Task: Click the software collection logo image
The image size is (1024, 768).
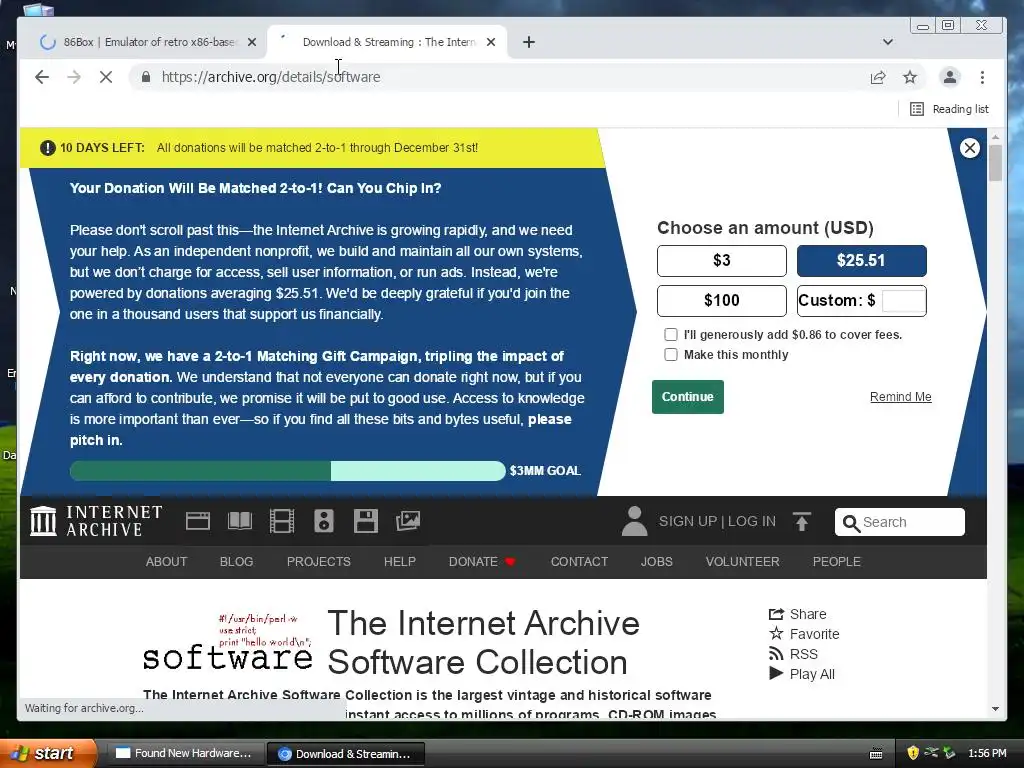Action: 227,644
